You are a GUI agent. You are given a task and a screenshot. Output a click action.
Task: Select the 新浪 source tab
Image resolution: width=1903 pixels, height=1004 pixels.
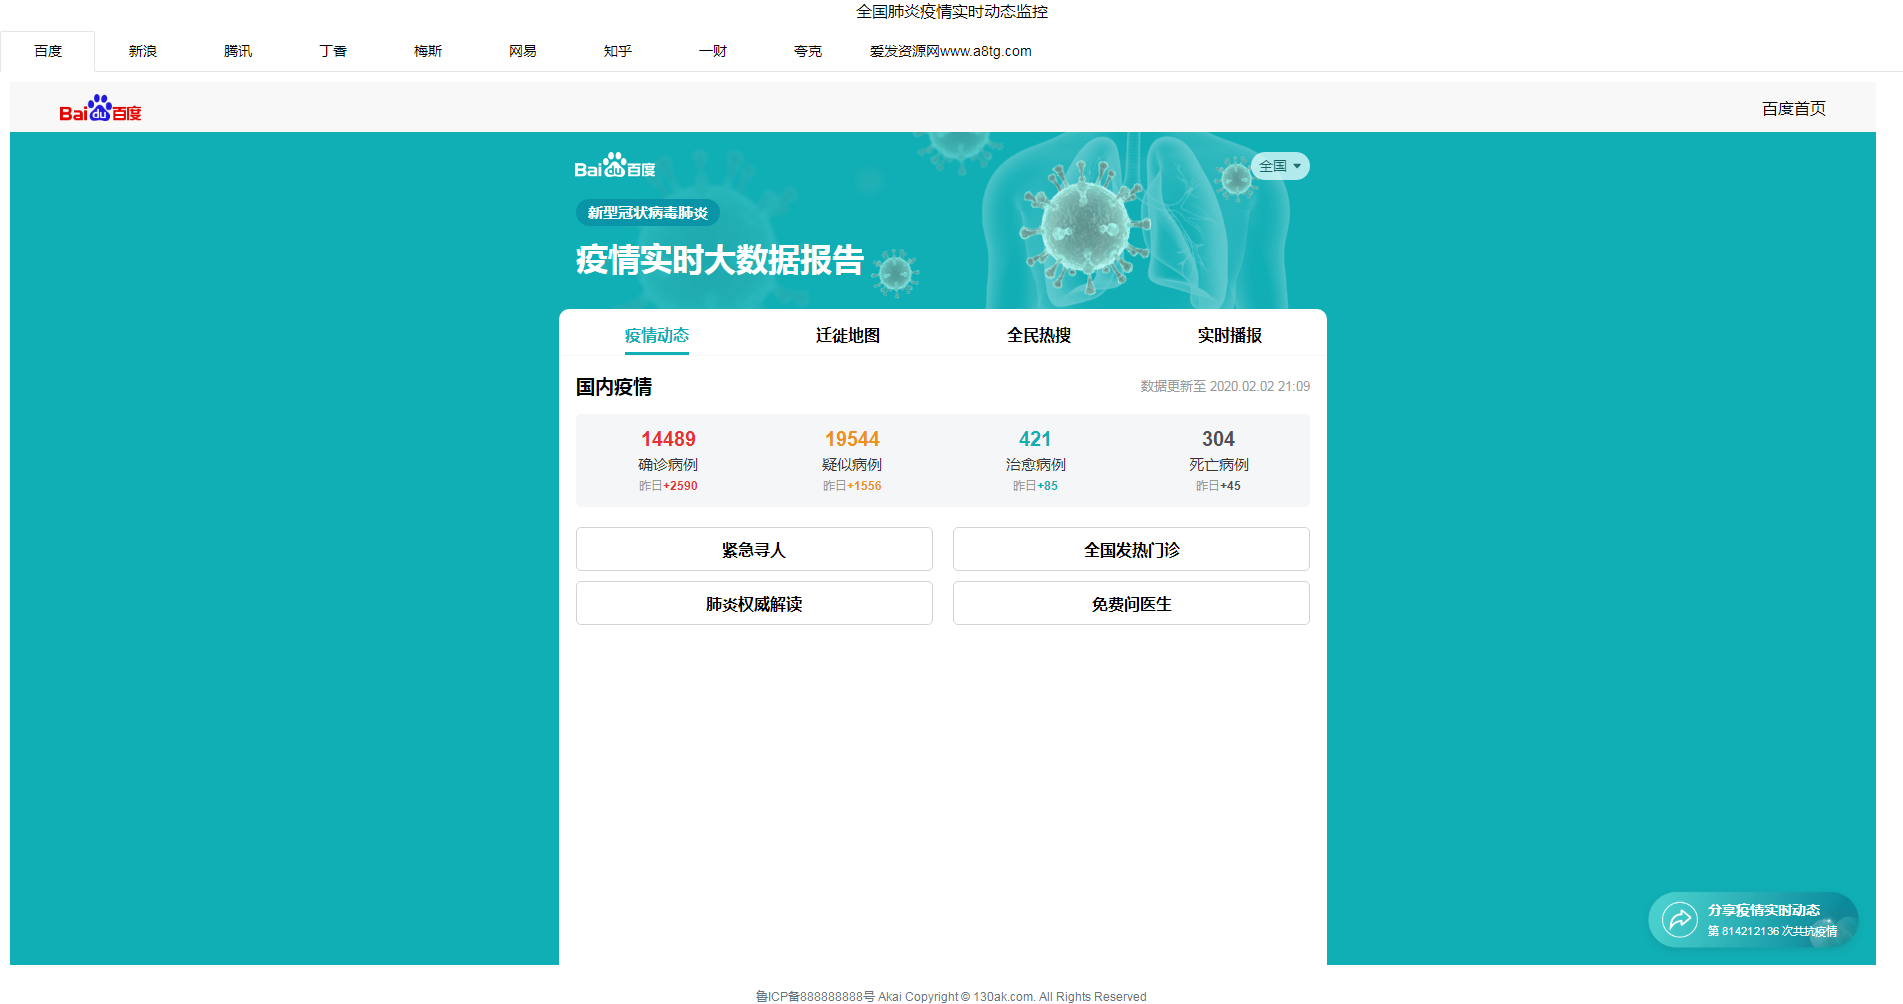(143, 51)
